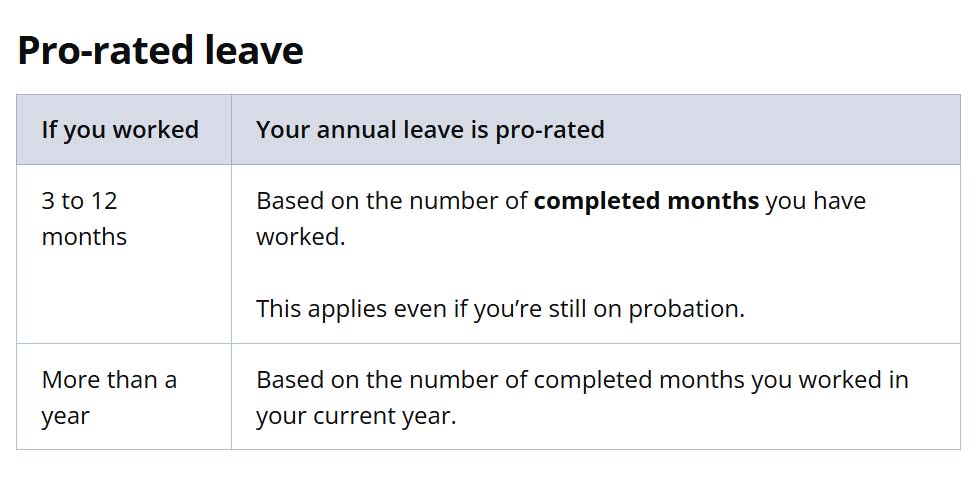
Task: Click 'Your annual leave is pro-rated' header
Action: [430, 130]
